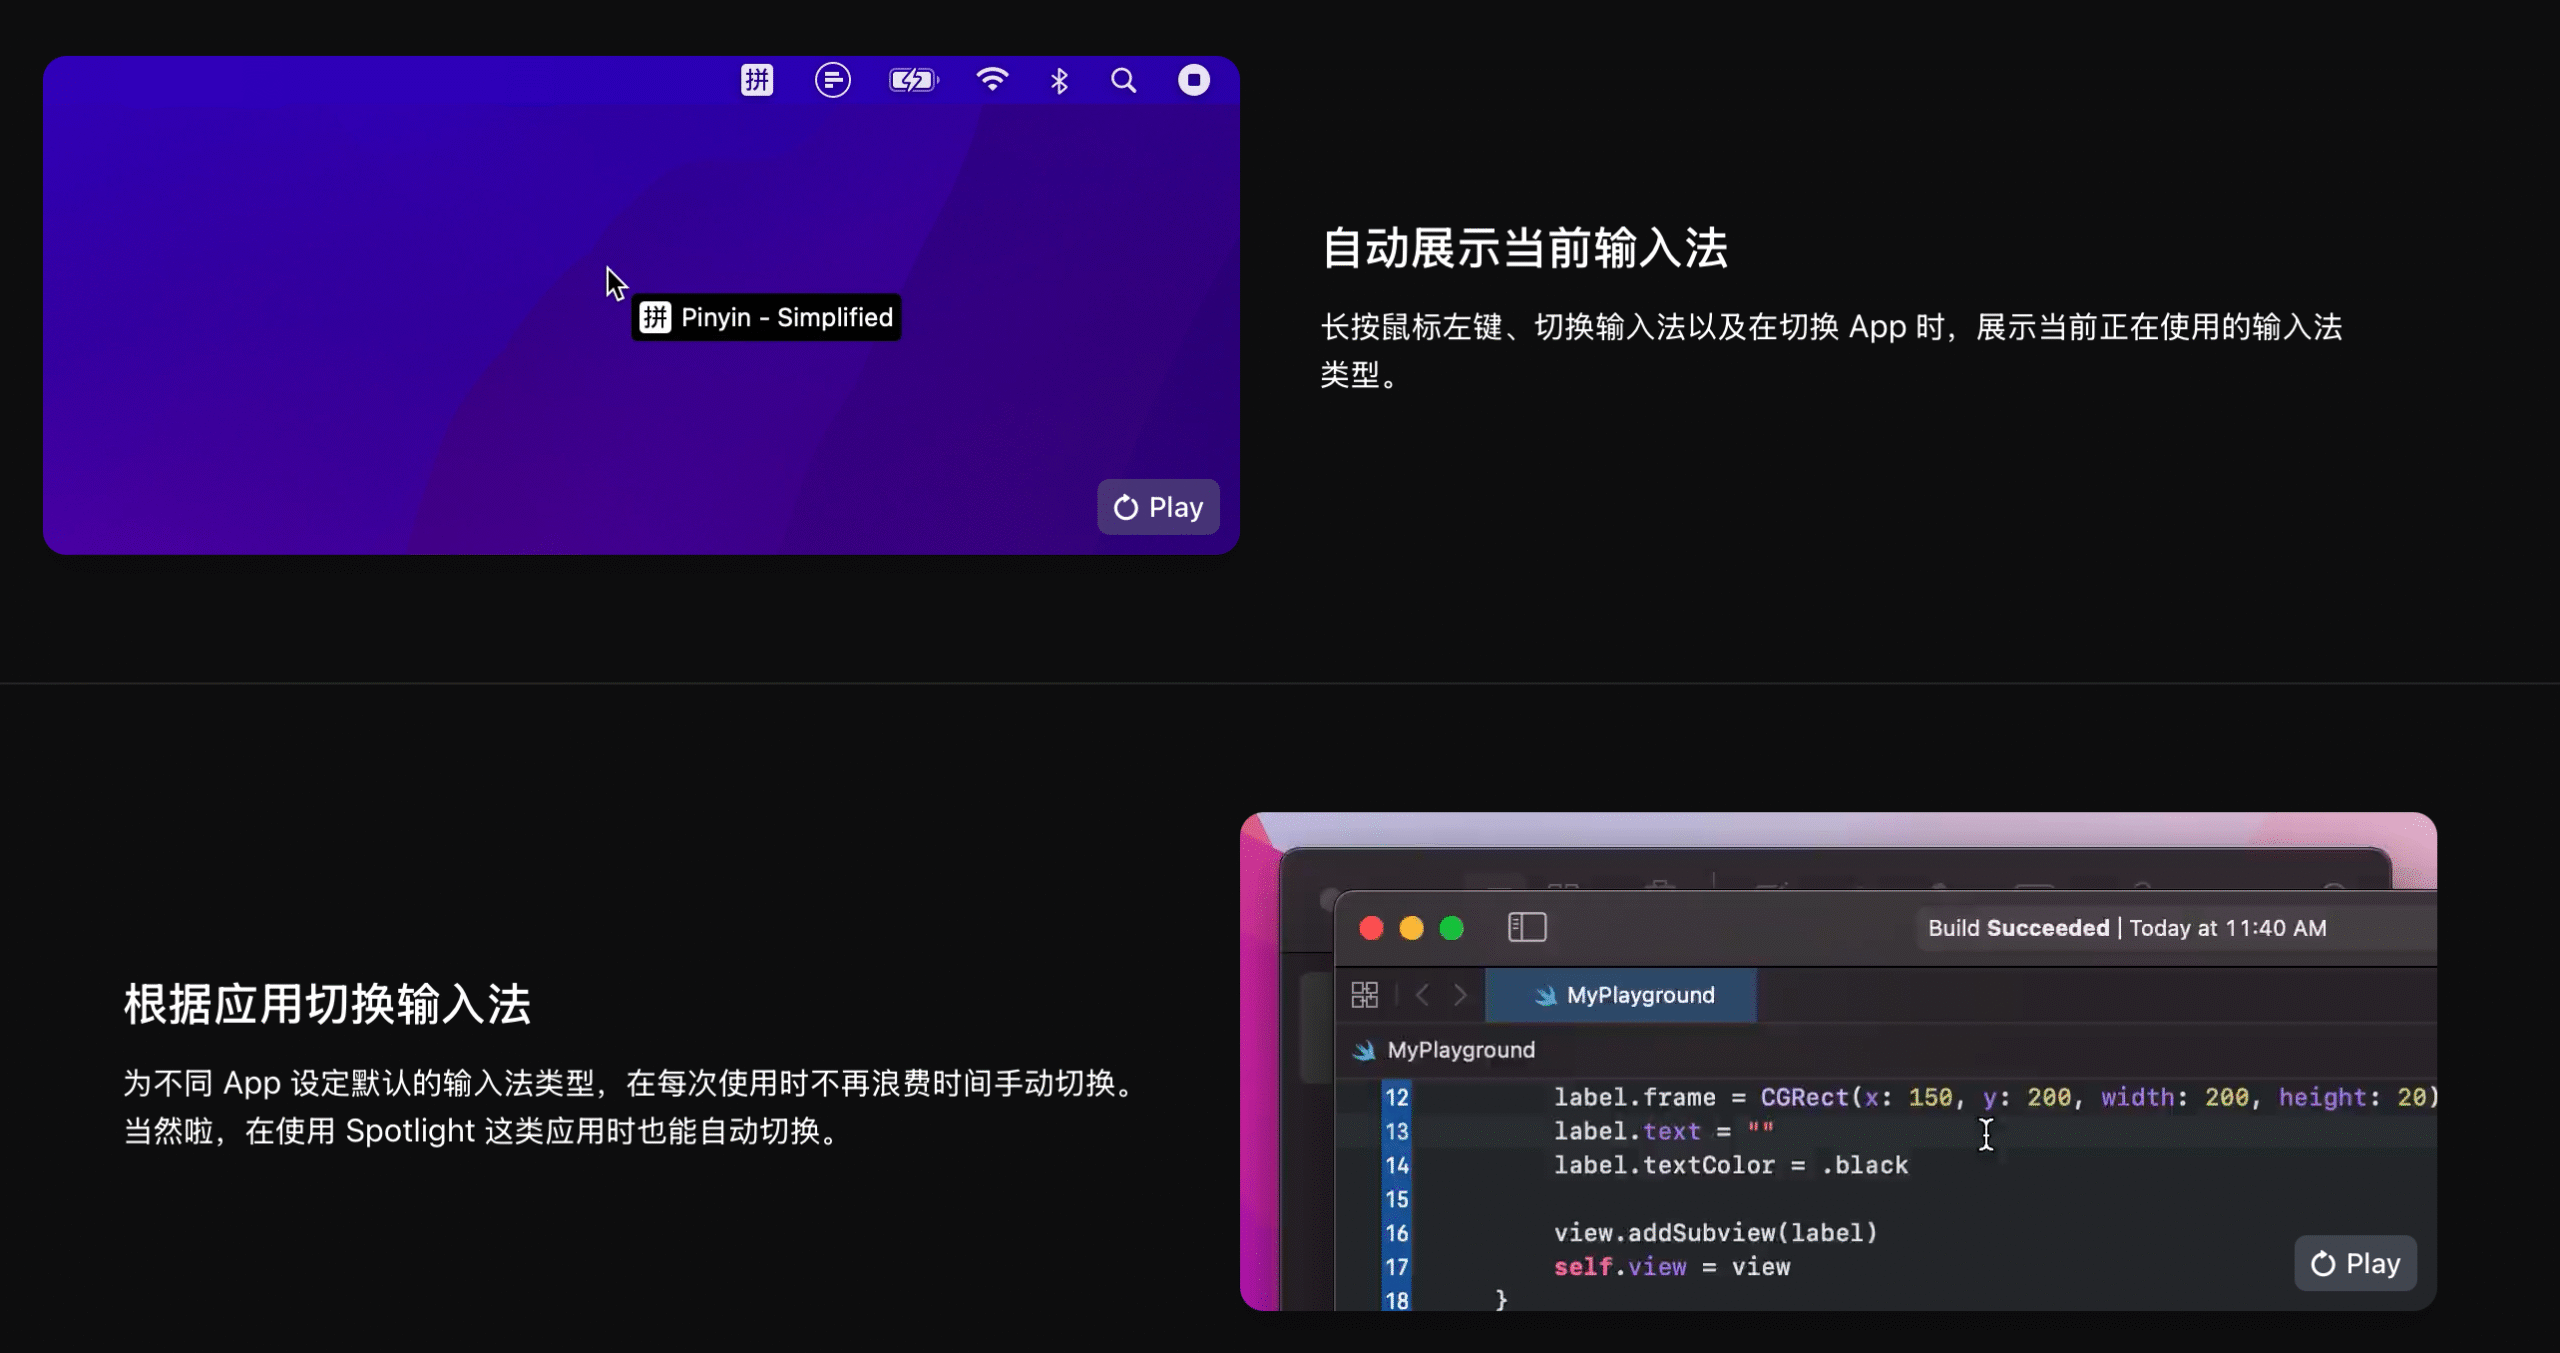Open Bluetooth from the menu bar icon
This screenshot has width=2560, height=1353.
[x=1059, y=79]
